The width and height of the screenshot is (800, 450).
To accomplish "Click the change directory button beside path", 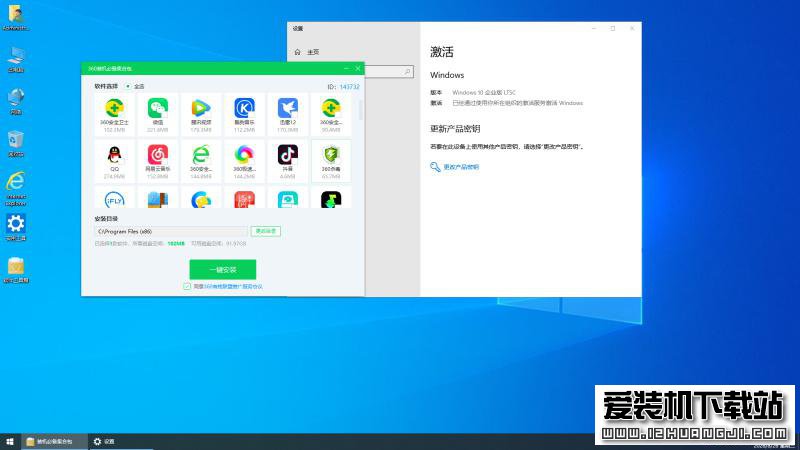I will pyautogui.click(x=265, y=231).
